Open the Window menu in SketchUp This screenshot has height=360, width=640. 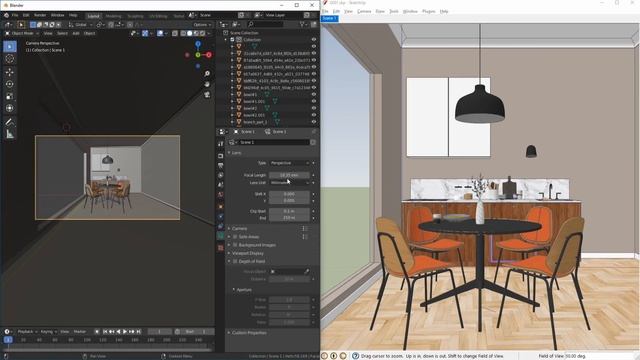410,11
